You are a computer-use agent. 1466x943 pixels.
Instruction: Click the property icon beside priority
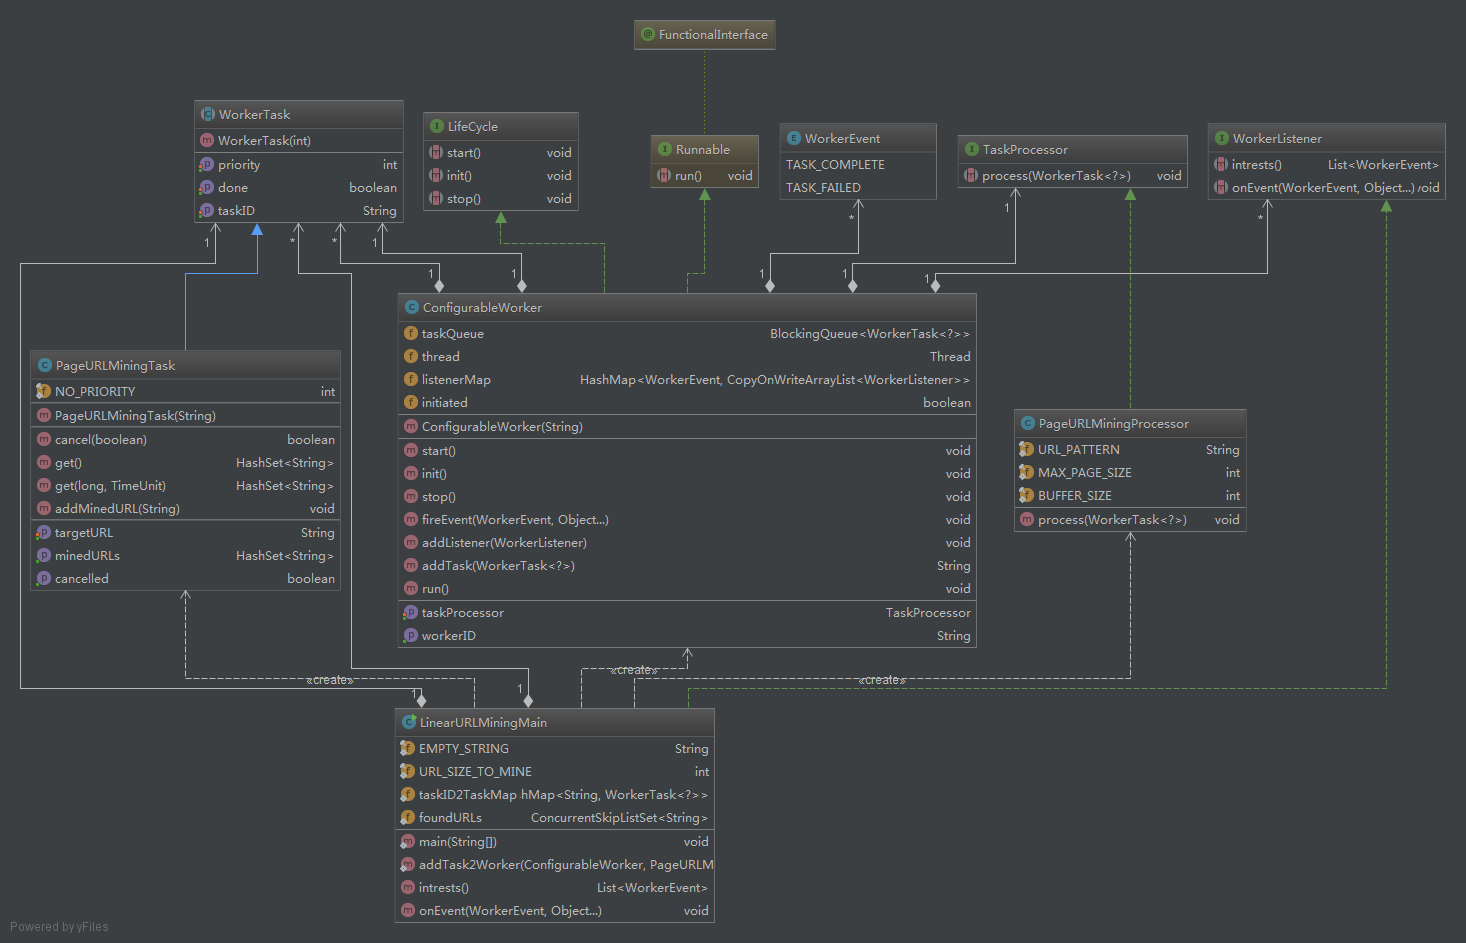point(207,164)
